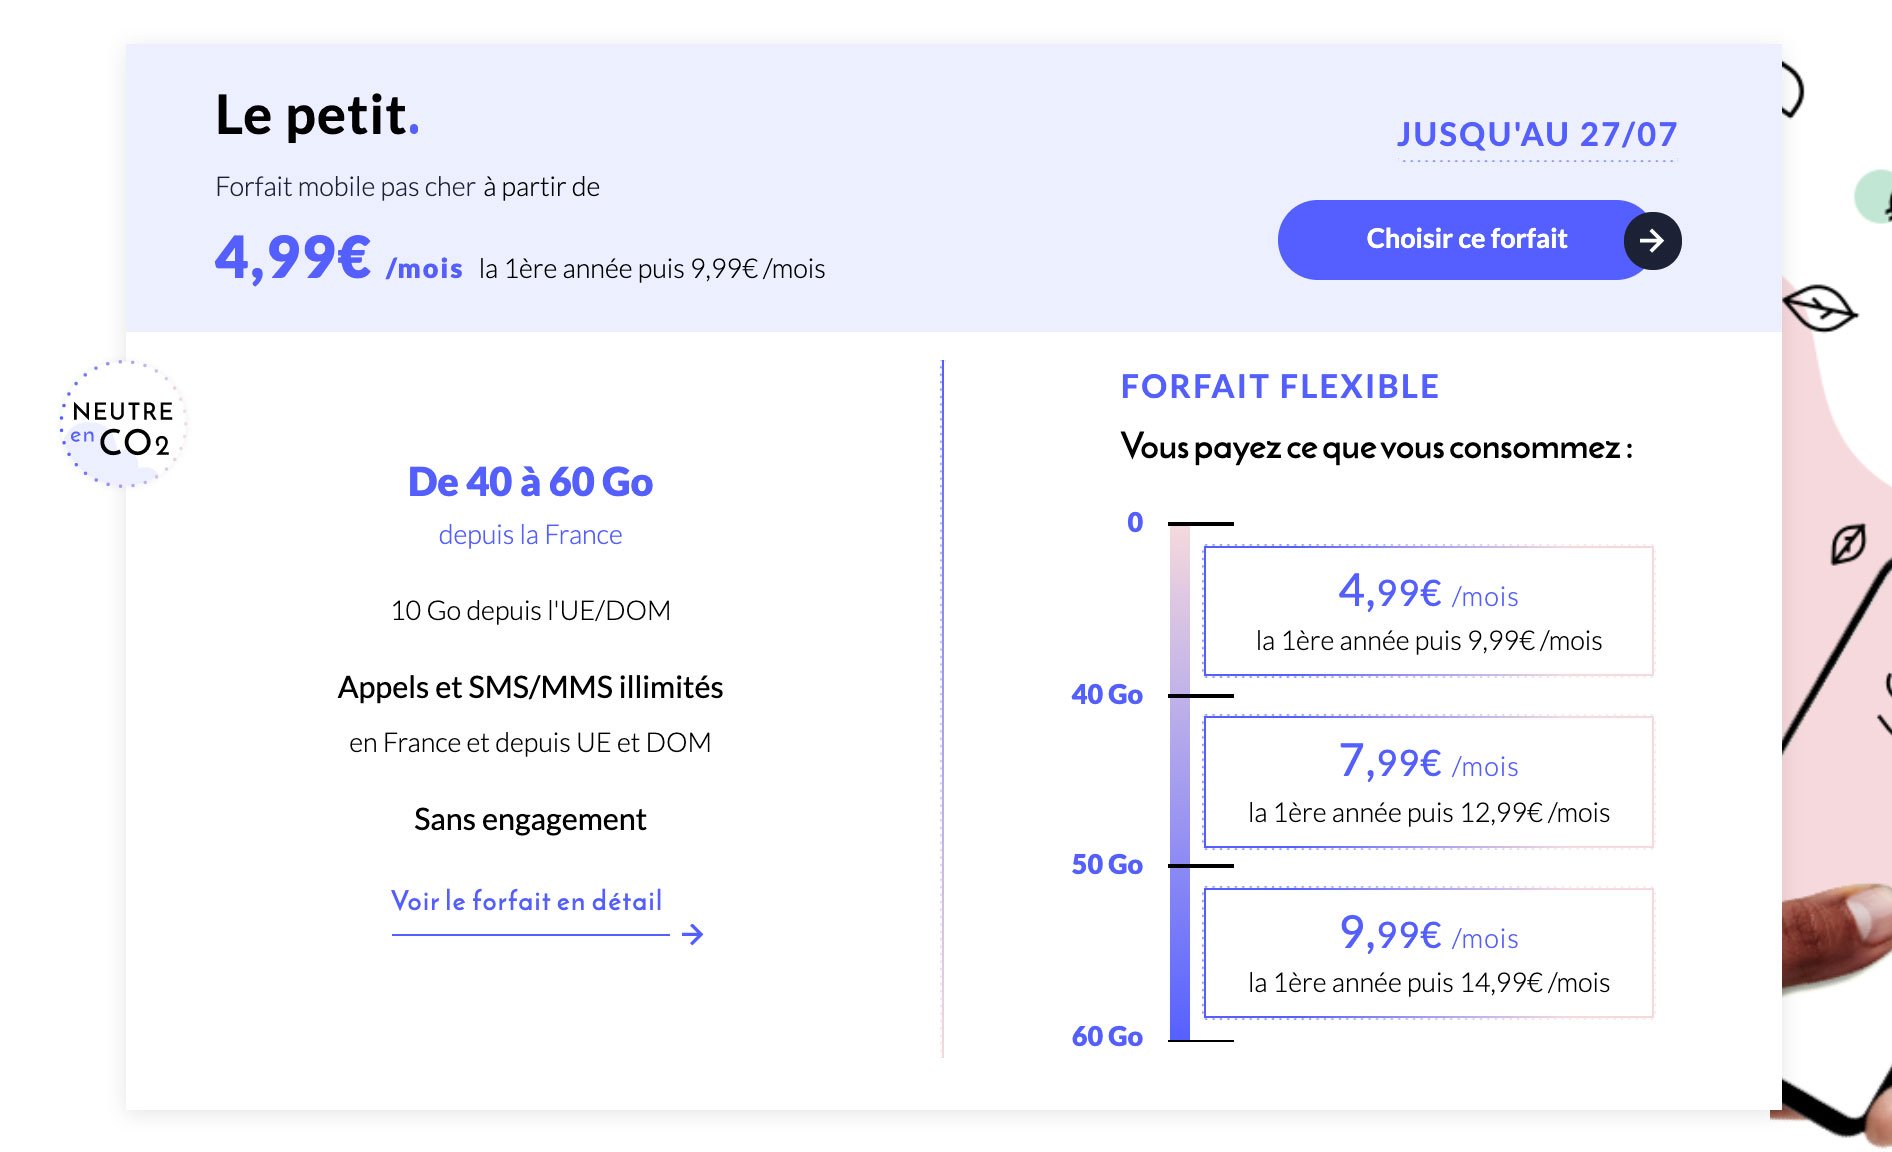Click the header 4,99€ /mois price
Screen dimensions: 1892x1152
pyautogui.click(x=338, y=259)
